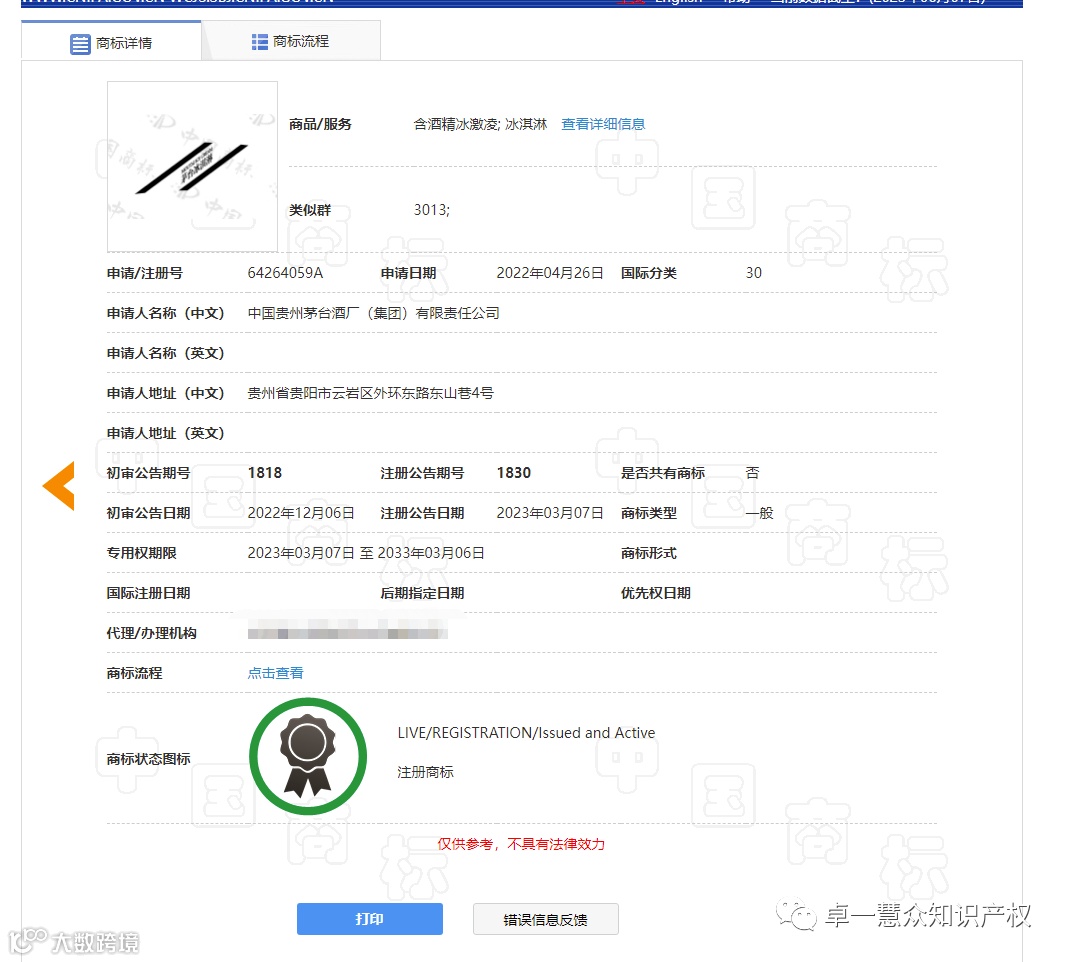Select address text 贵州省贵阳市云岩区外环东路东山巷4号

pos(371,393)
